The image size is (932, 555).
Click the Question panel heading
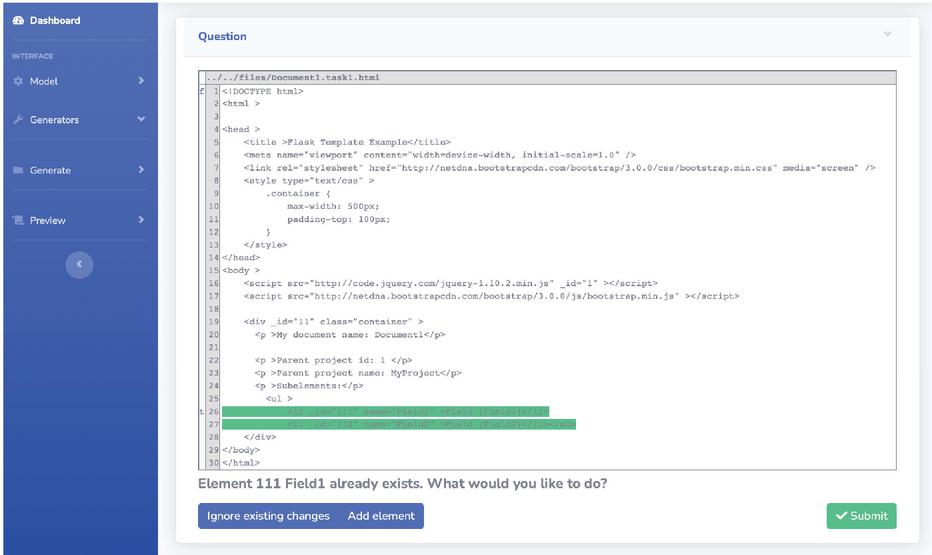point(222,37)
